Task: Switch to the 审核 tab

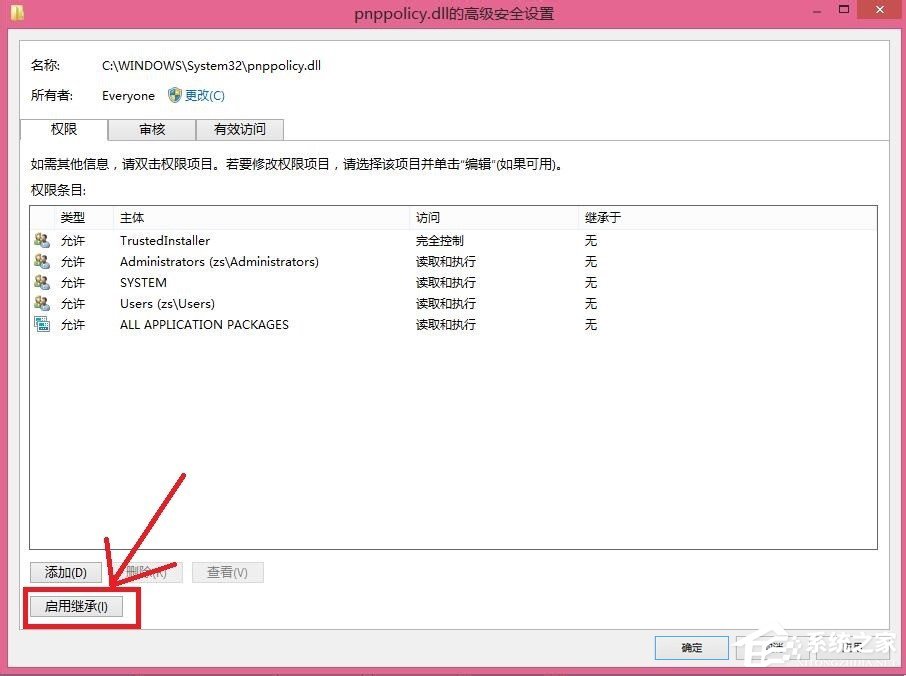Action: click(x=151, y=129)
